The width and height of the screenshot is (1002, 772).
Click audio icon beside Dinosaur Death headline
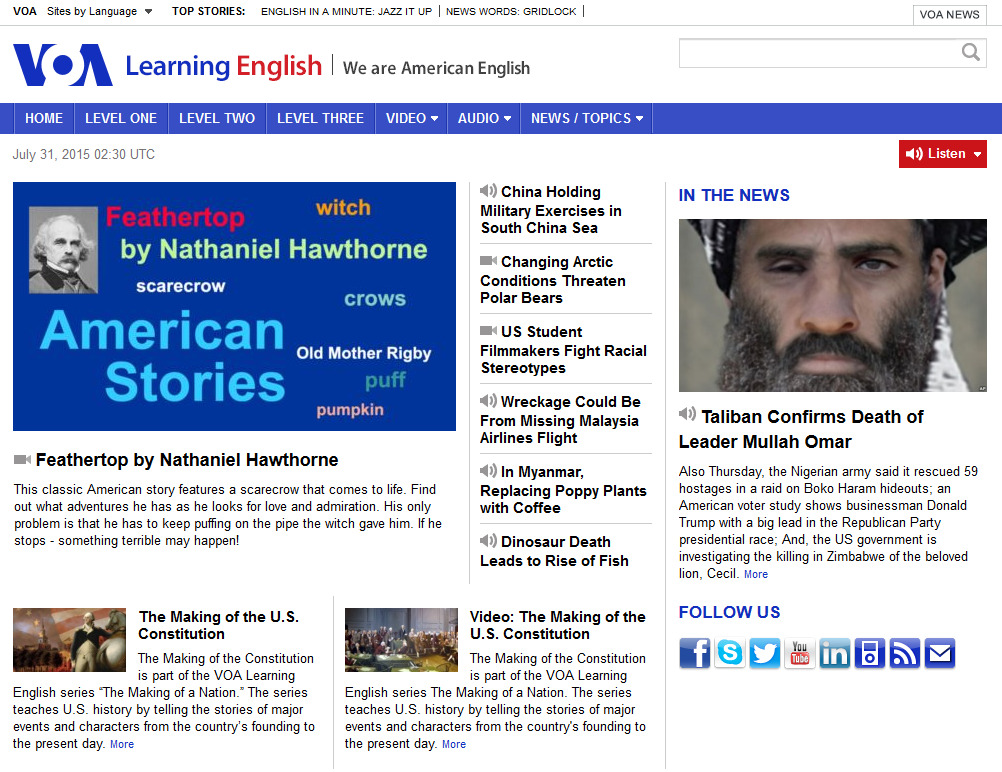tap(488, 541)
